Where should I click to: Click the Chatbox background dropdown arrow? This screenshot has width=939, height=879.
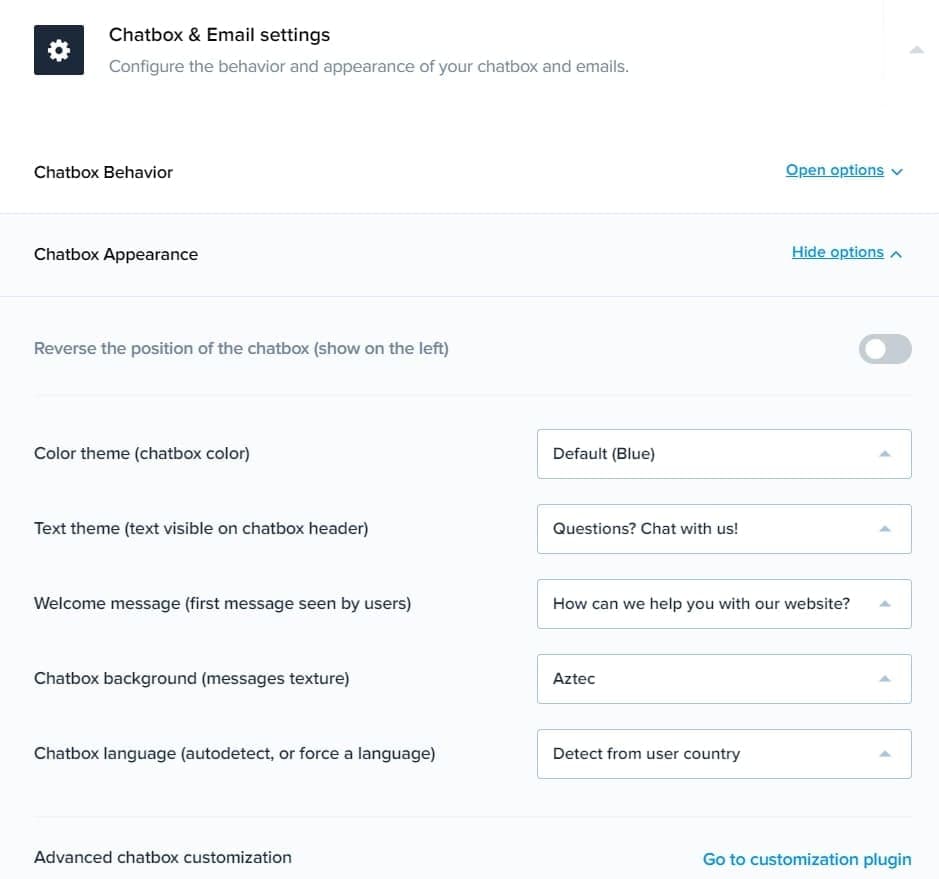point(884,679)
